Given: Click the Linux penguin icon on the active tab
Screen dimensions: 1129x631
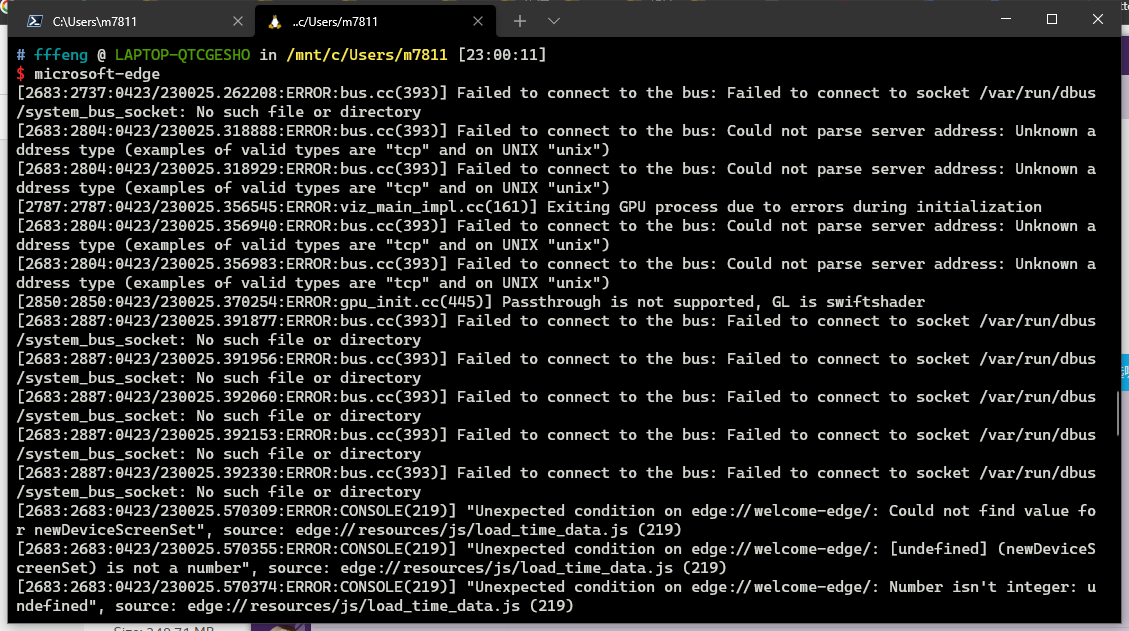Looking at the screenshot, I should (x=275, y=21).
